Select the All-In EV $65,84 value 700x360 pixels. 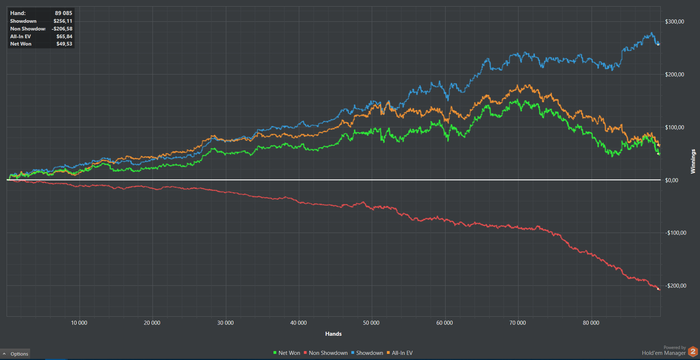(x=63, y=36)
